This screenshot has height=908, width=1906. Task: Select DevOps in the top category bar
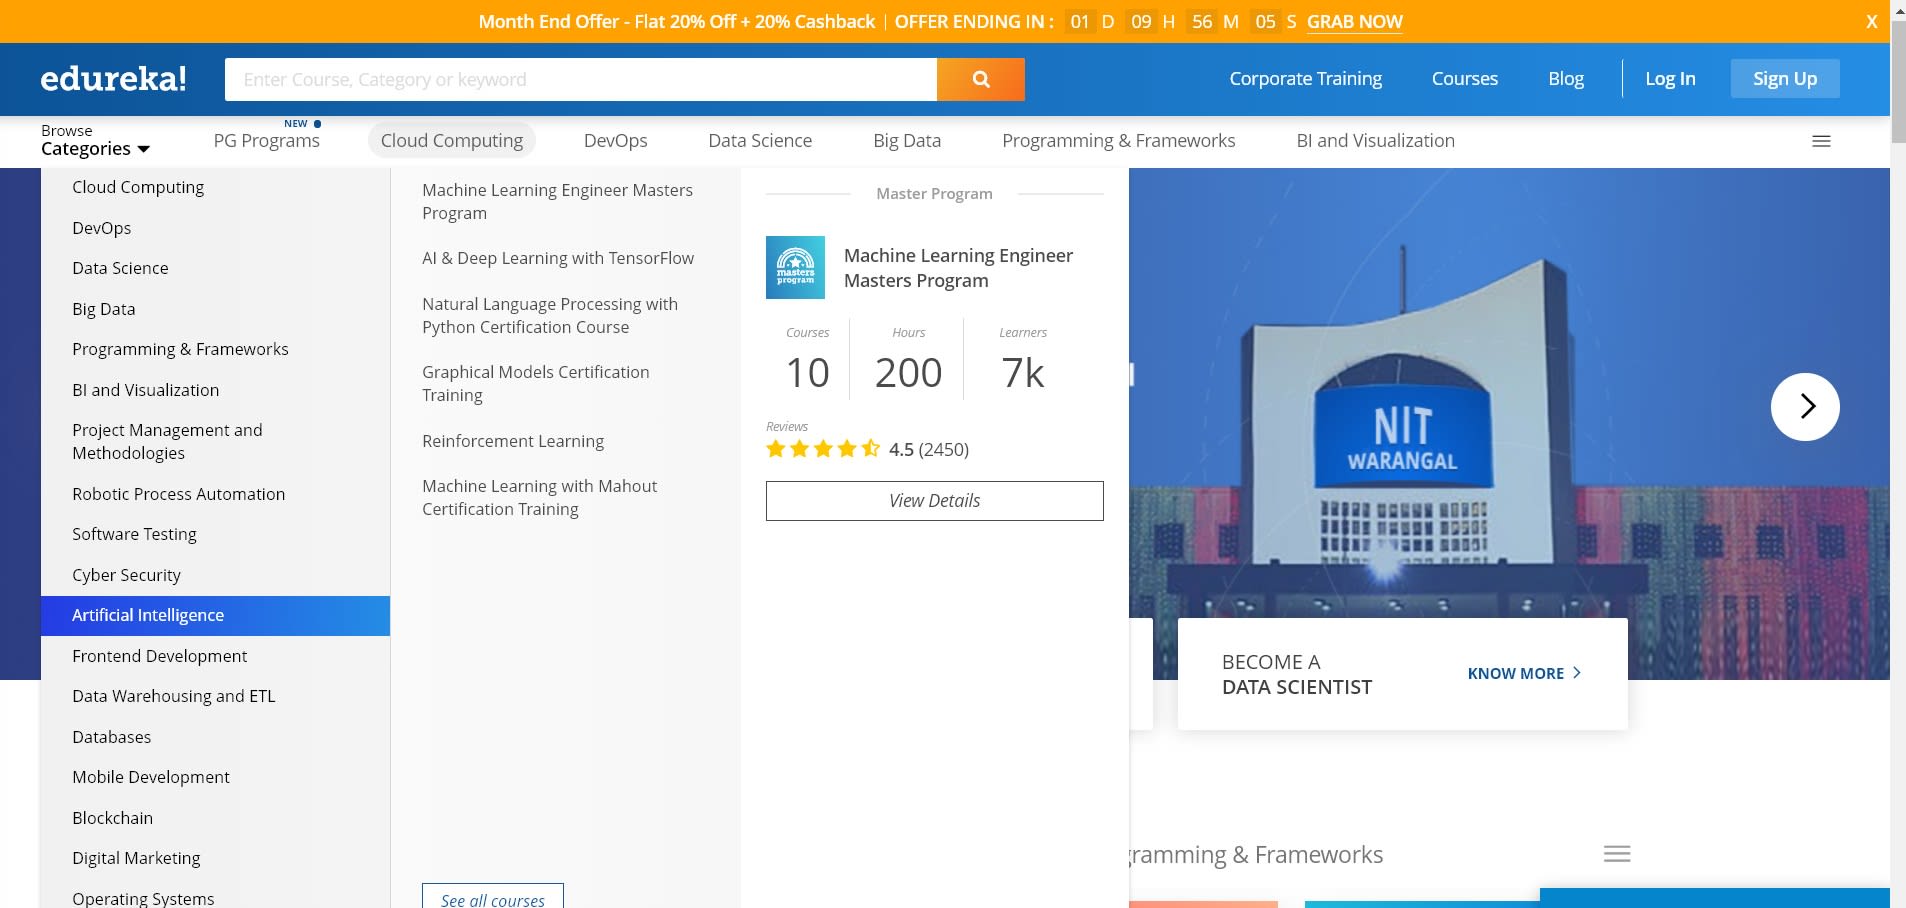616,141
